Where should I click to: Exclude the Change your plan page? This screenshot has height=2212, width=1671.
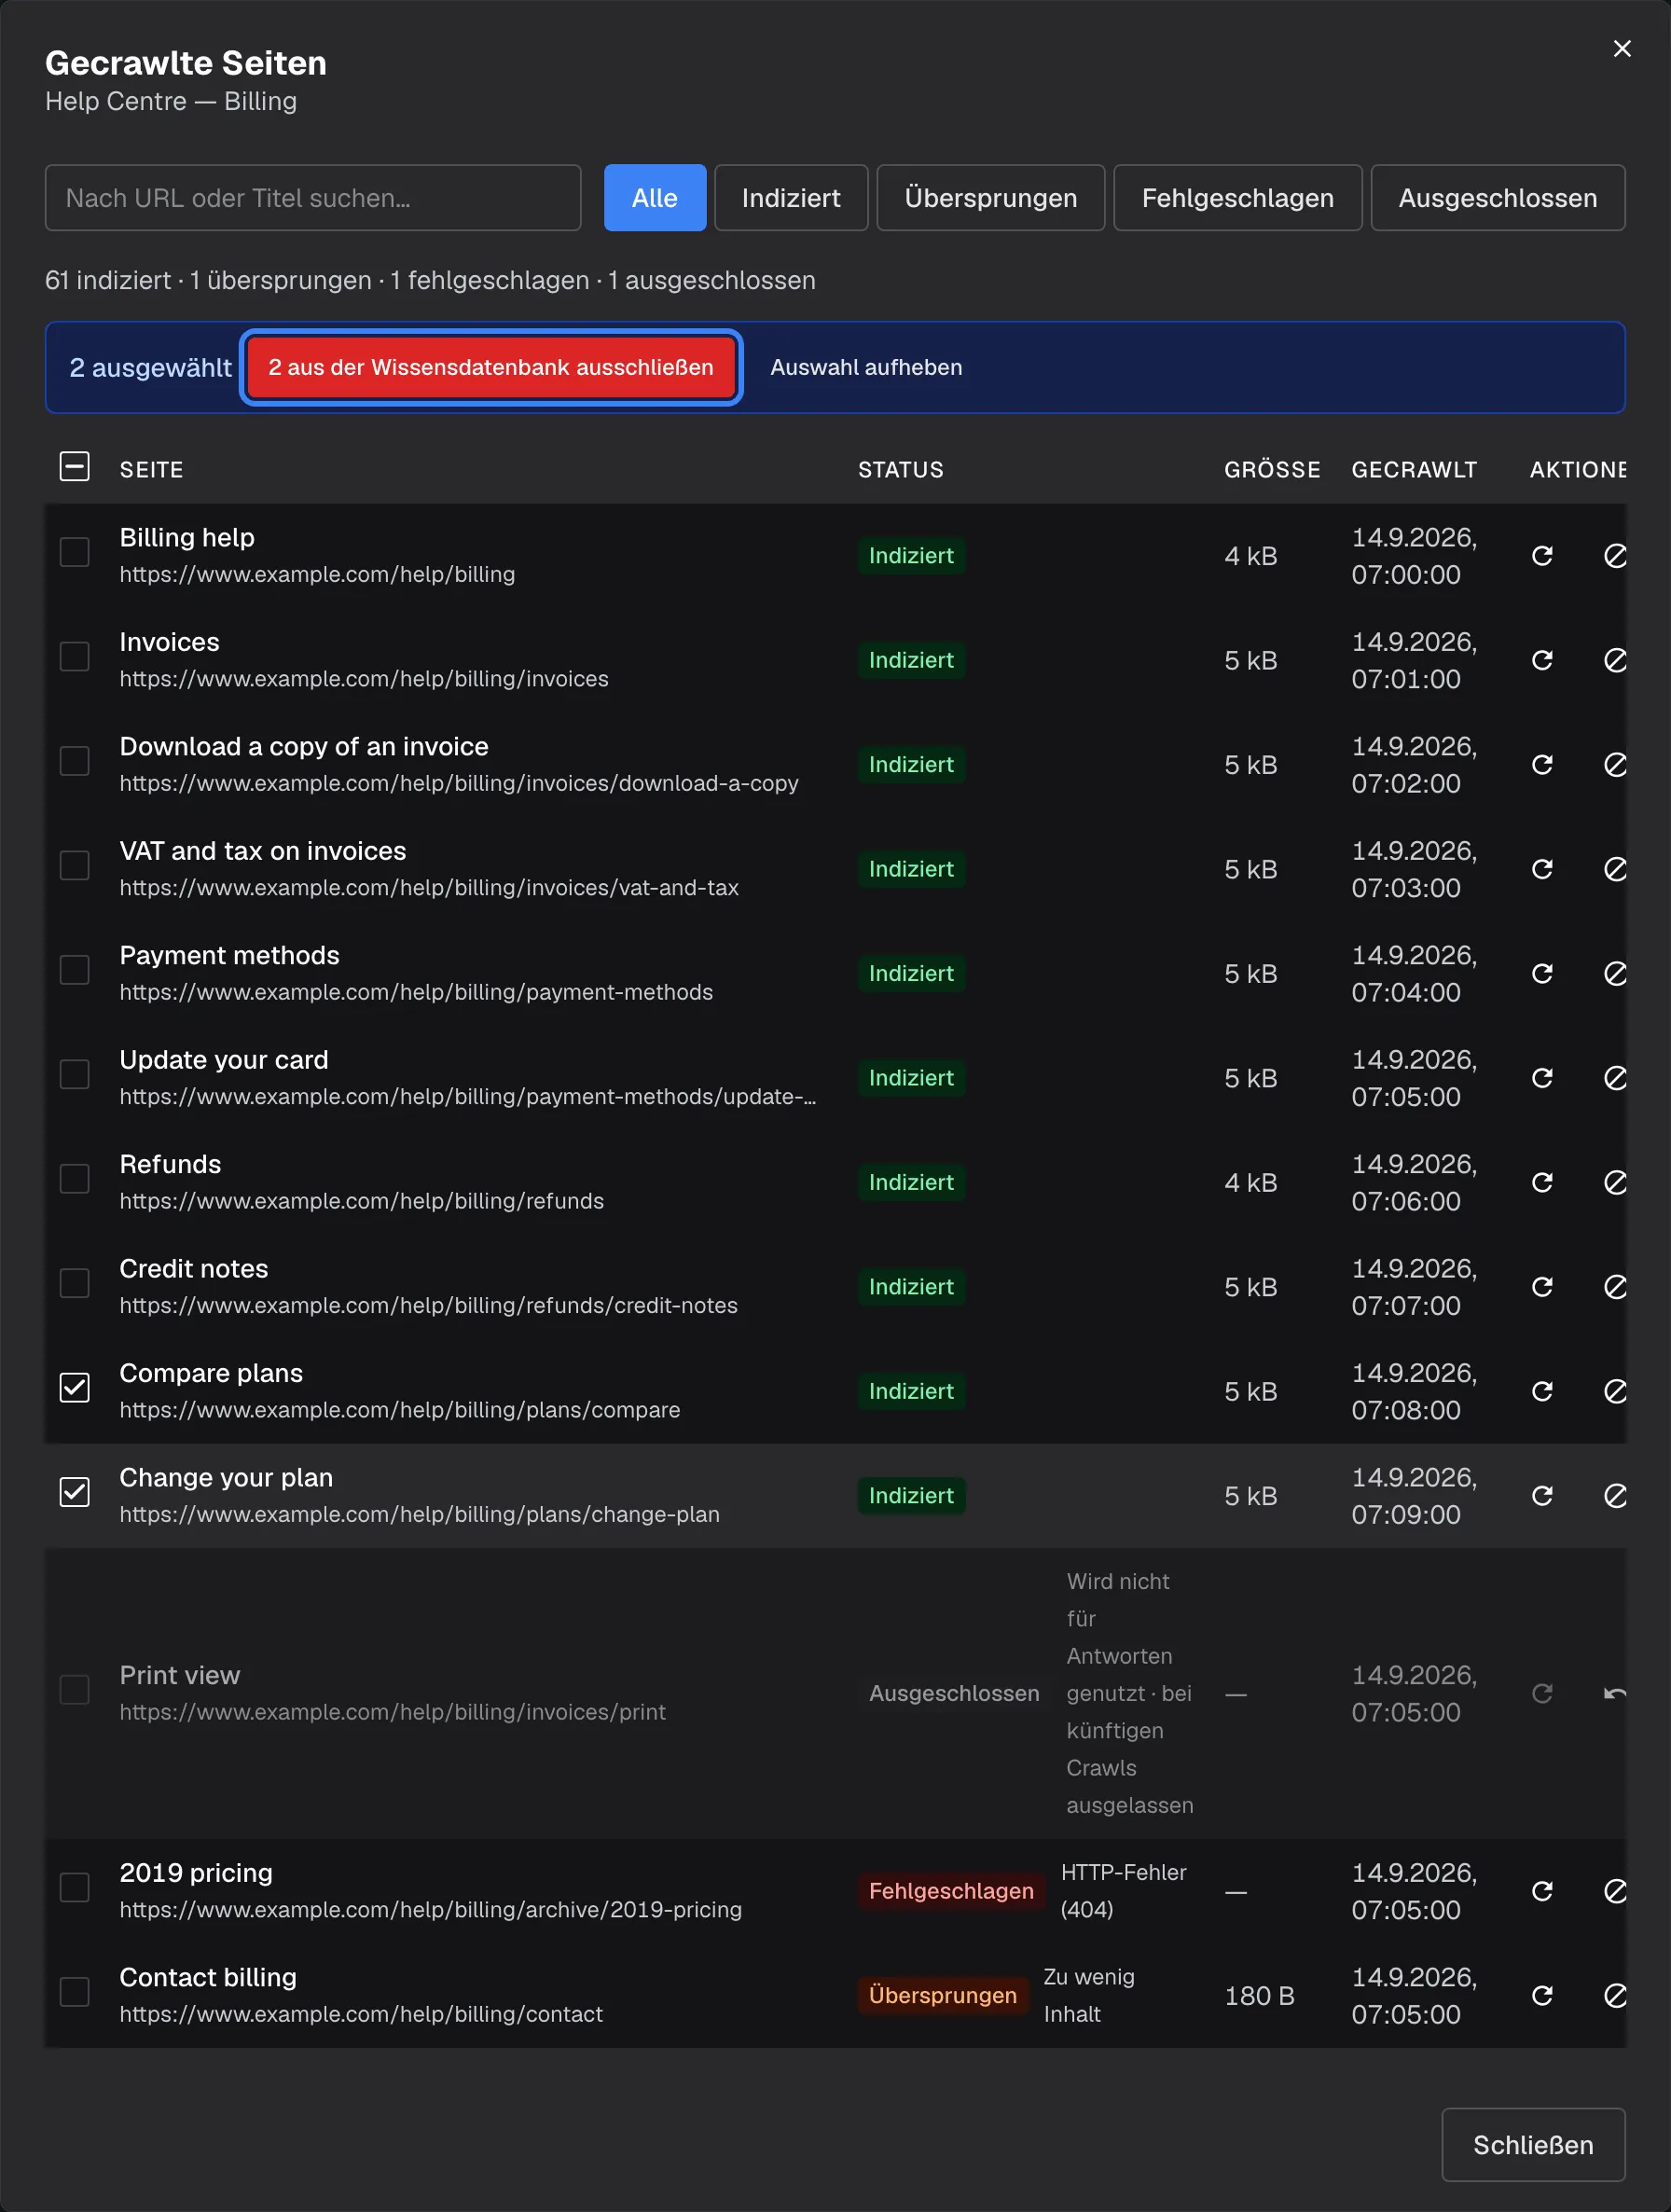[1615, 1496]
